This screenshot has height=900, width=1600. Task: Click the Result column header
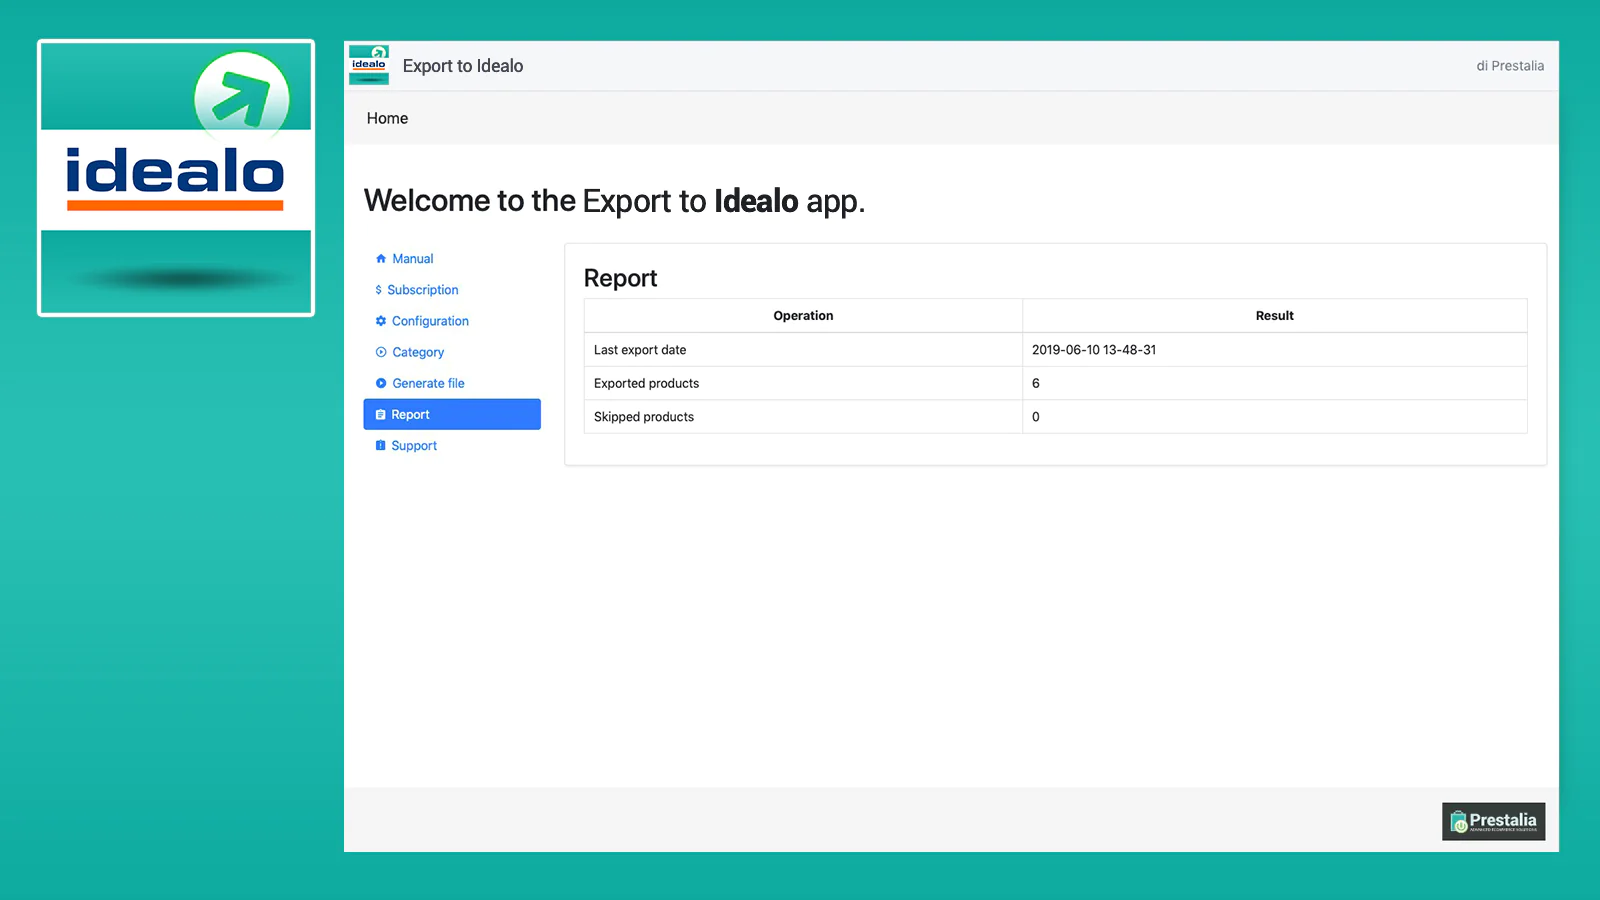1274,316
